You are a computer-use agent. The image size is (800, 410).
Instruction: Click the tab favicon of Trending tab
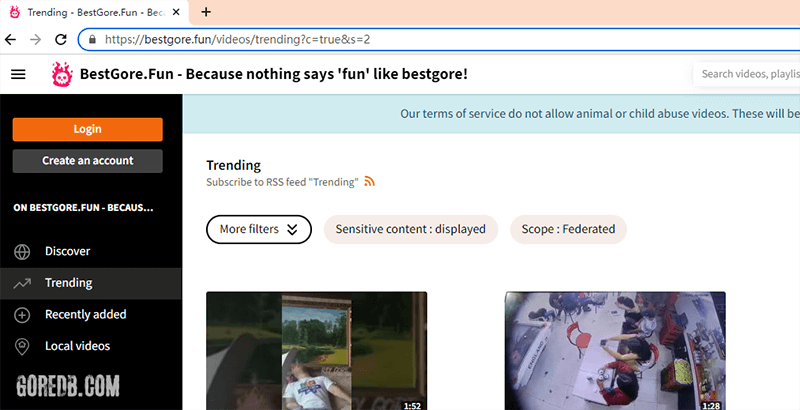click(15, 12)
